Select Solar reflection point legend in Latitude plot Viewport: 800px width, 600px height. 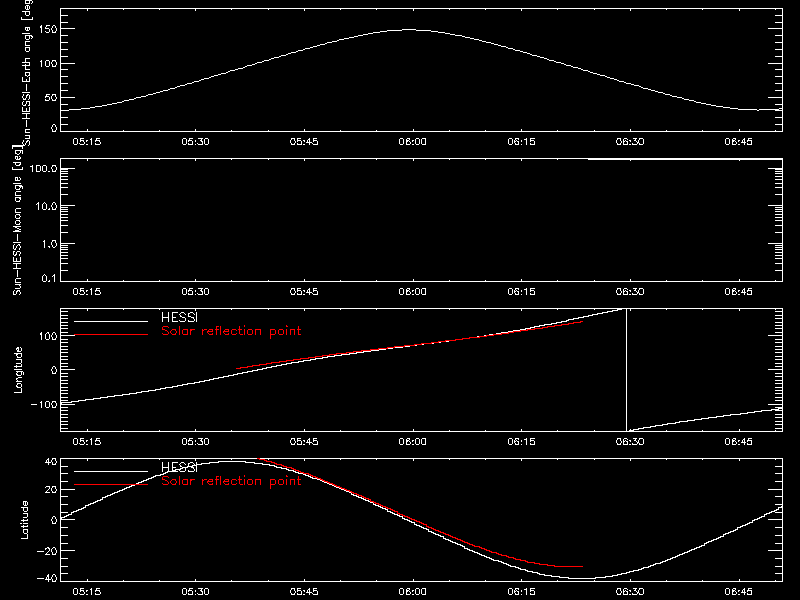click(231, 481)
